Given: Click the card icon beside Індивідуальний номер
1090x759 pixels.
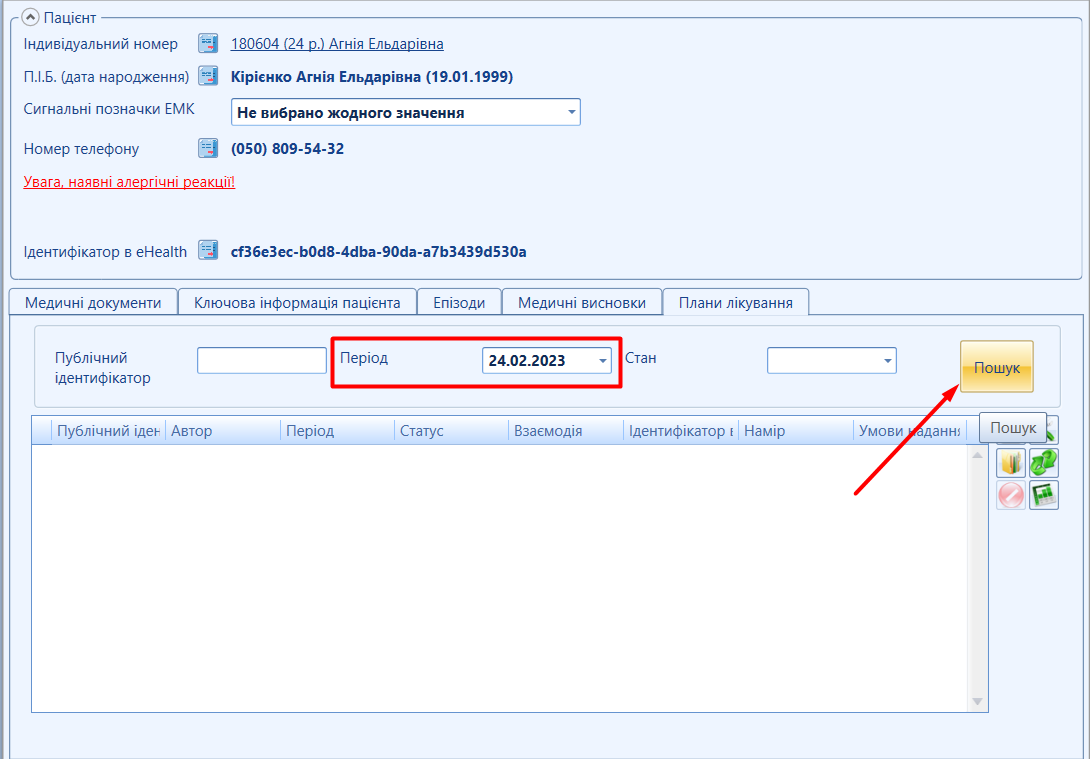Looking at the screenshot, I should (x=208, y=44).
